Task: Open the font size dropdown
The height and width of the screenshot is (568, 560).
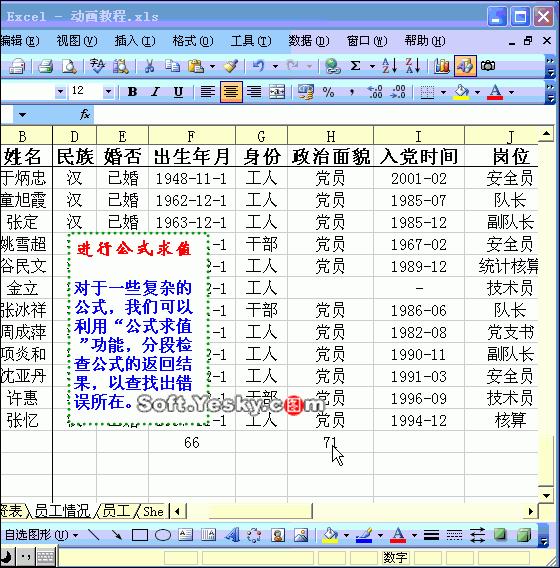Action: [x=108, y=92]
